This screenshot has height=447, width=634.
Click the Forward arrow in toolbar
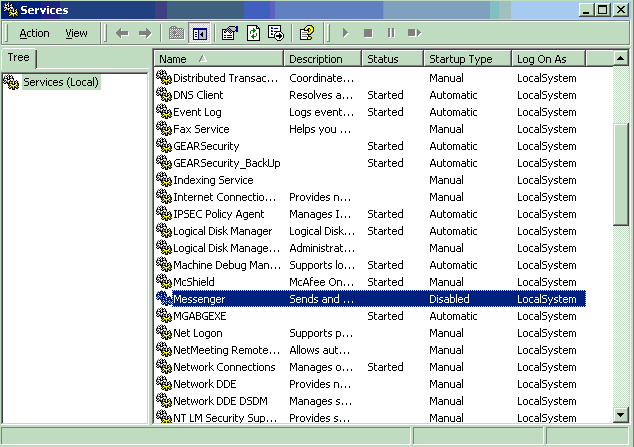tap(145, 33)
